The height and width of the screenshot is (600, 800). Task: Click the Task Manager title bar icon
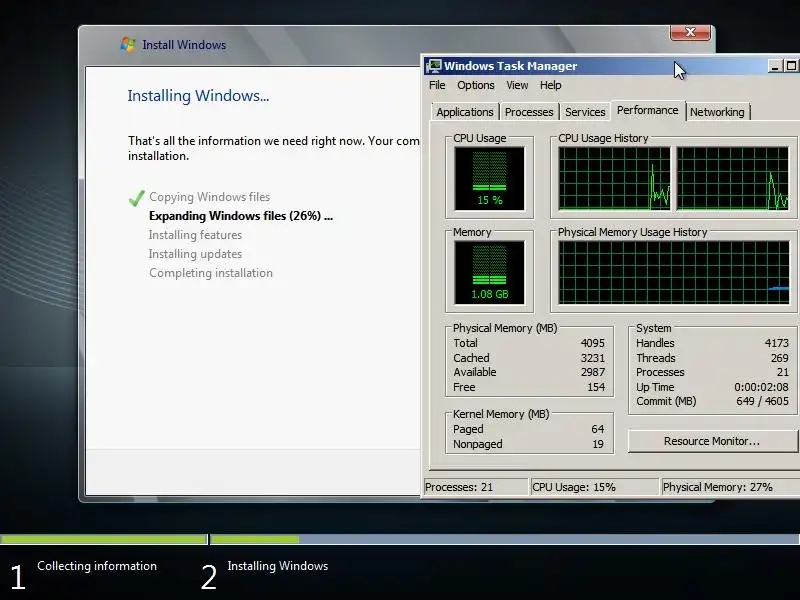(434, 66)
